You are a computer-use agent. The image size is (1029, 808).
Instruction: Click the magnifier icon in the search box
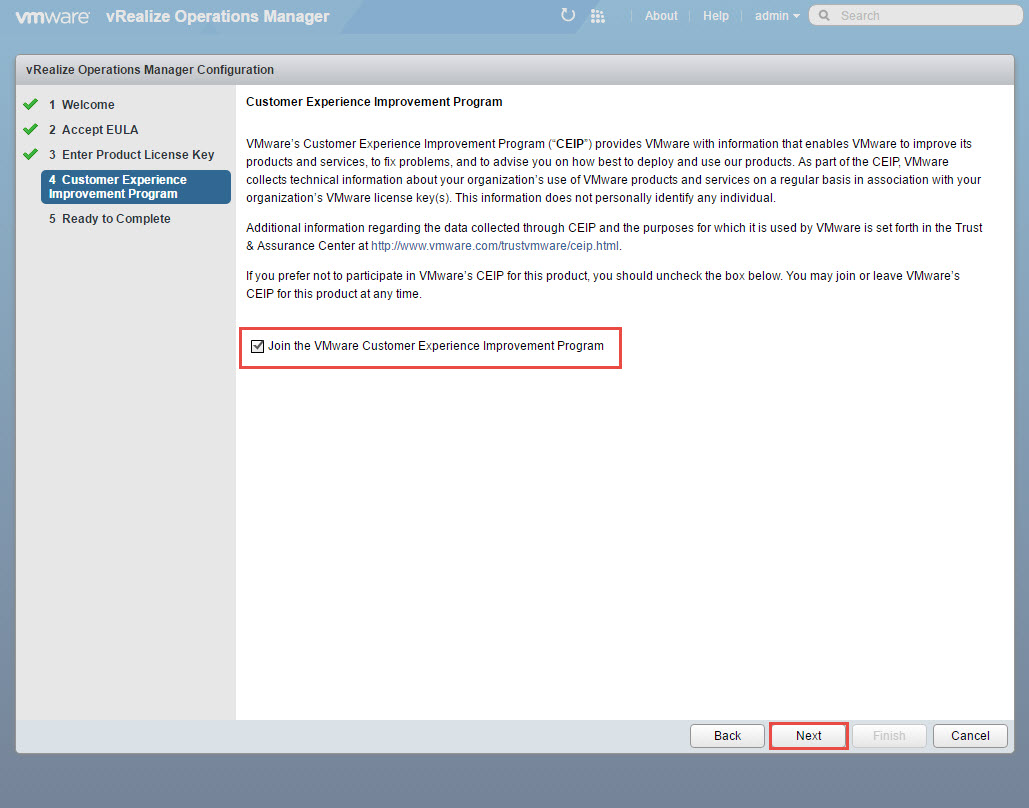click(x=824, y=16)
